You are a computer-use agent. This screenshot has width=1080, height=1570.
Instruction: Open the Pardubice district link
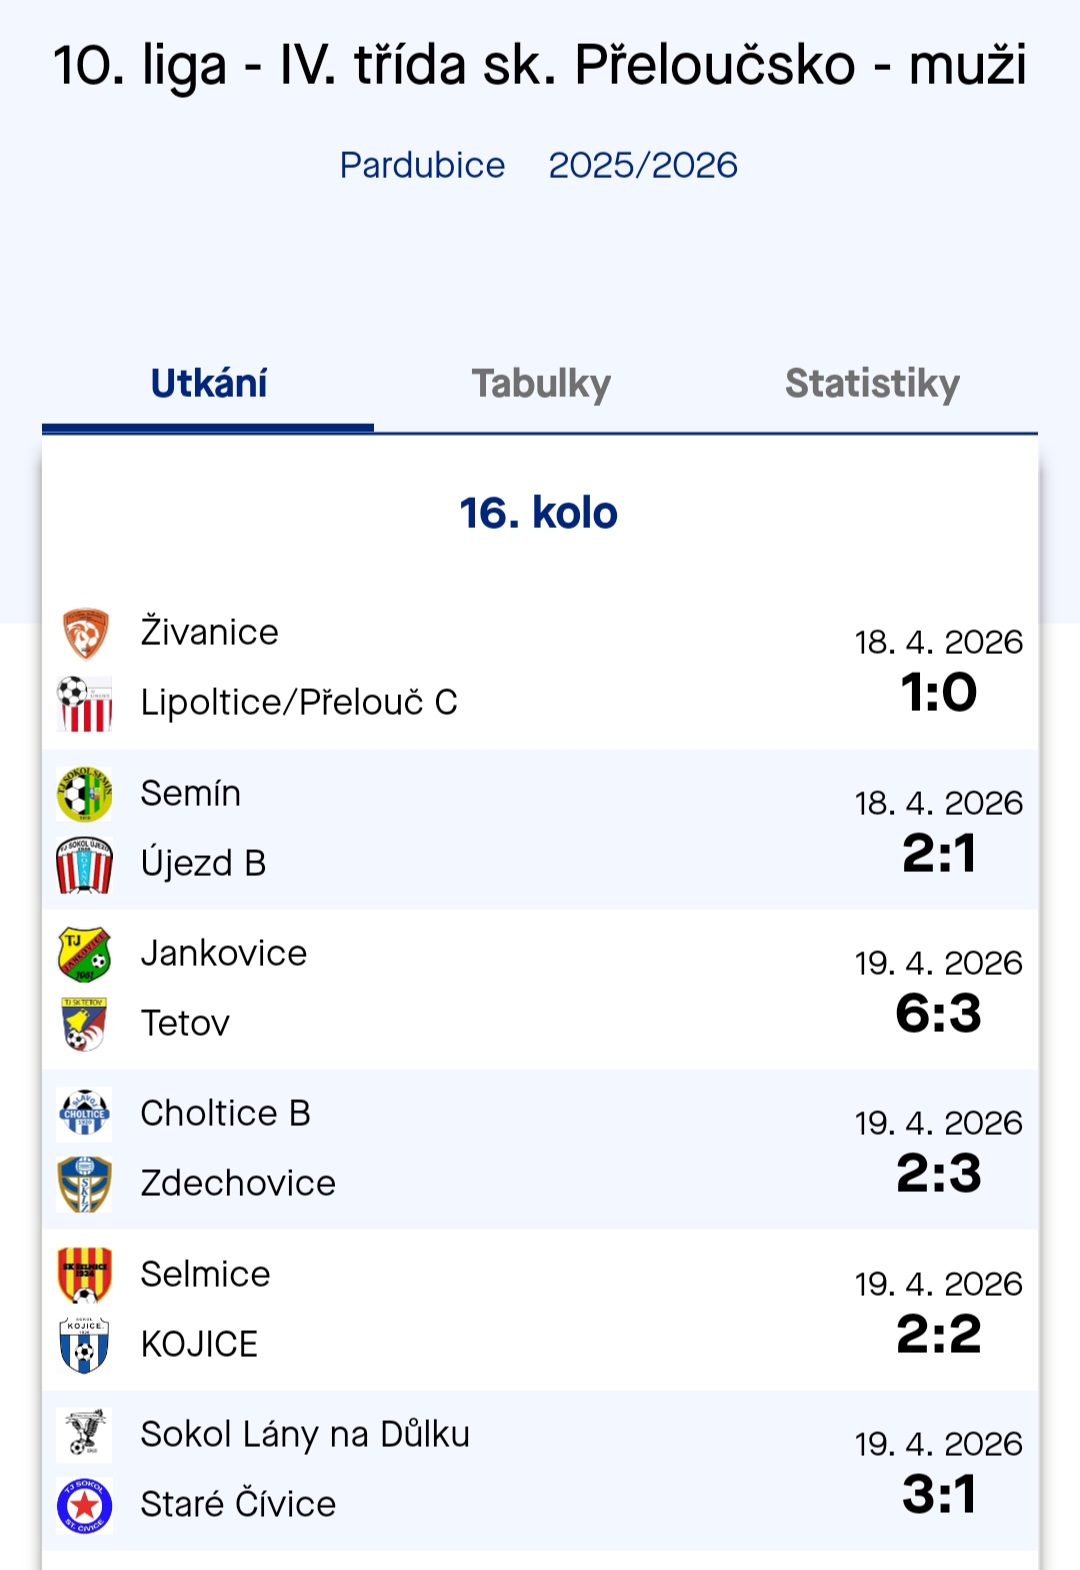click(x=422, y=165)
